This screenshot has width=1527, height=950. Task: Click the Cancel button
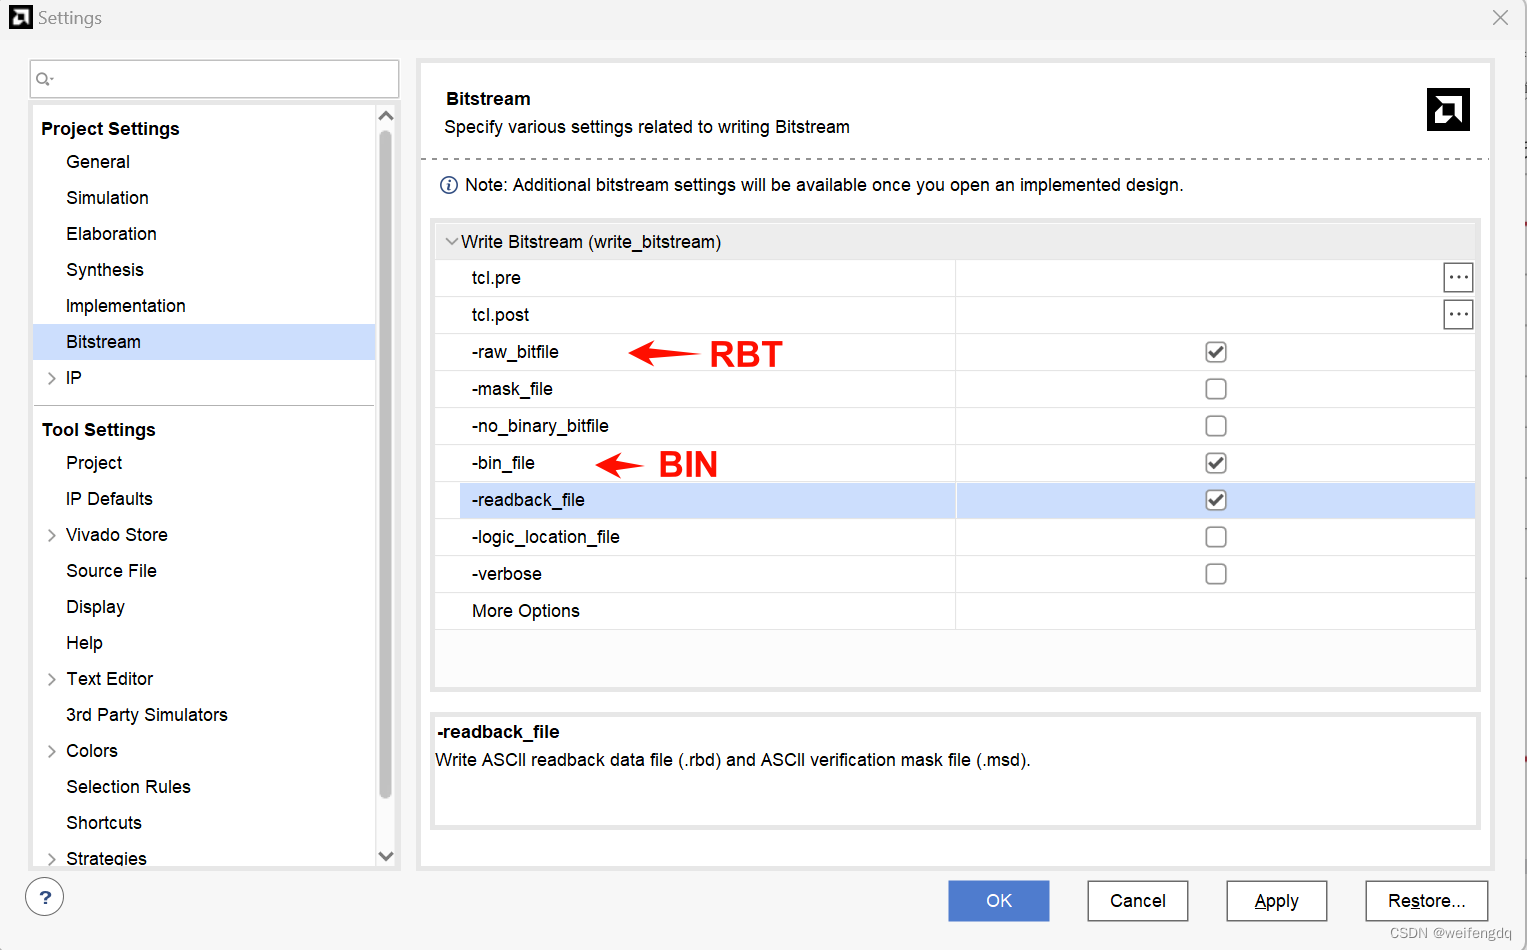(1138, 901)
